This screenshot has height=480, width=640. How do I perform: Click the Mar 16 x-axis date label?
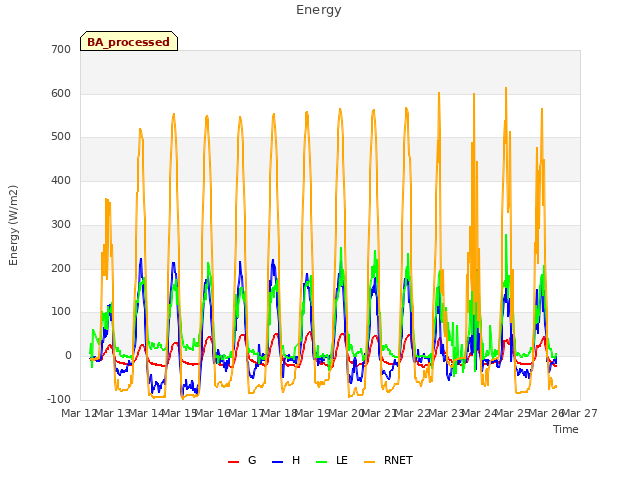[x=212, y=413]
